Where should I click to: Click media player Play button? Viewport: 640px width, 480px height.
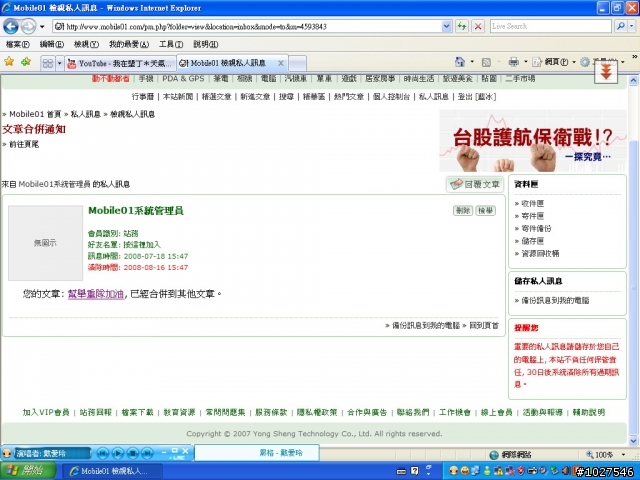(118, 453)
